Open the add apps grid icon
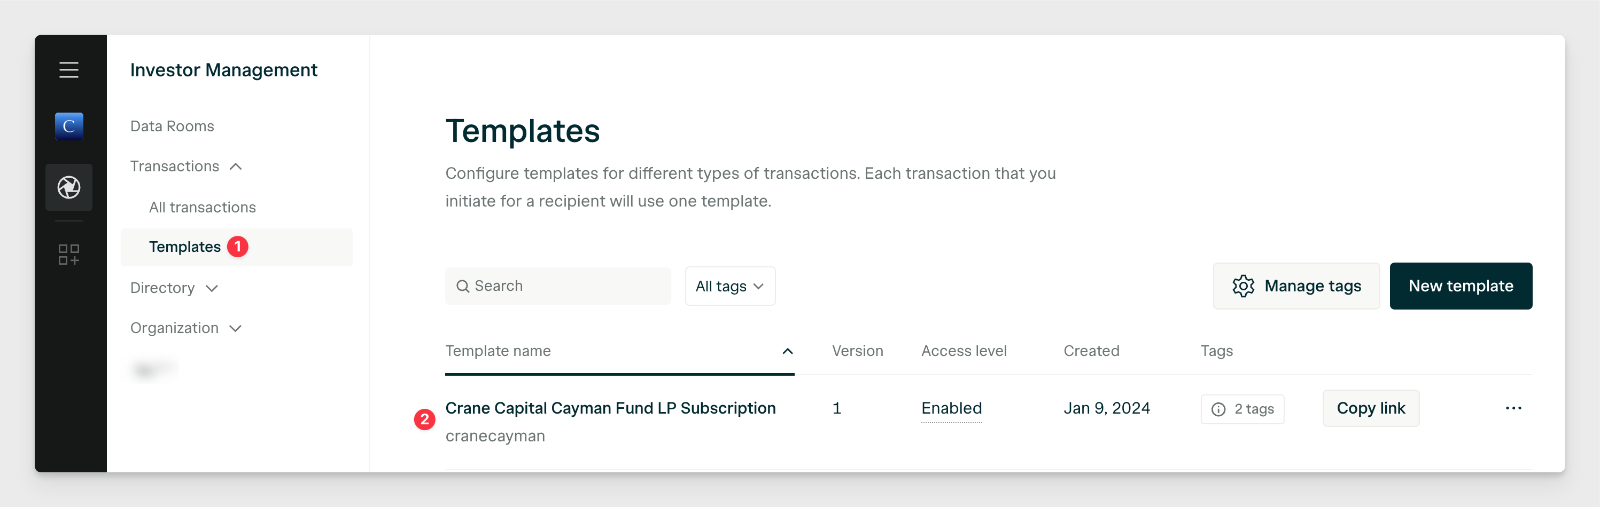This screenshot has height=507, width=1600. tap(69, 255)
